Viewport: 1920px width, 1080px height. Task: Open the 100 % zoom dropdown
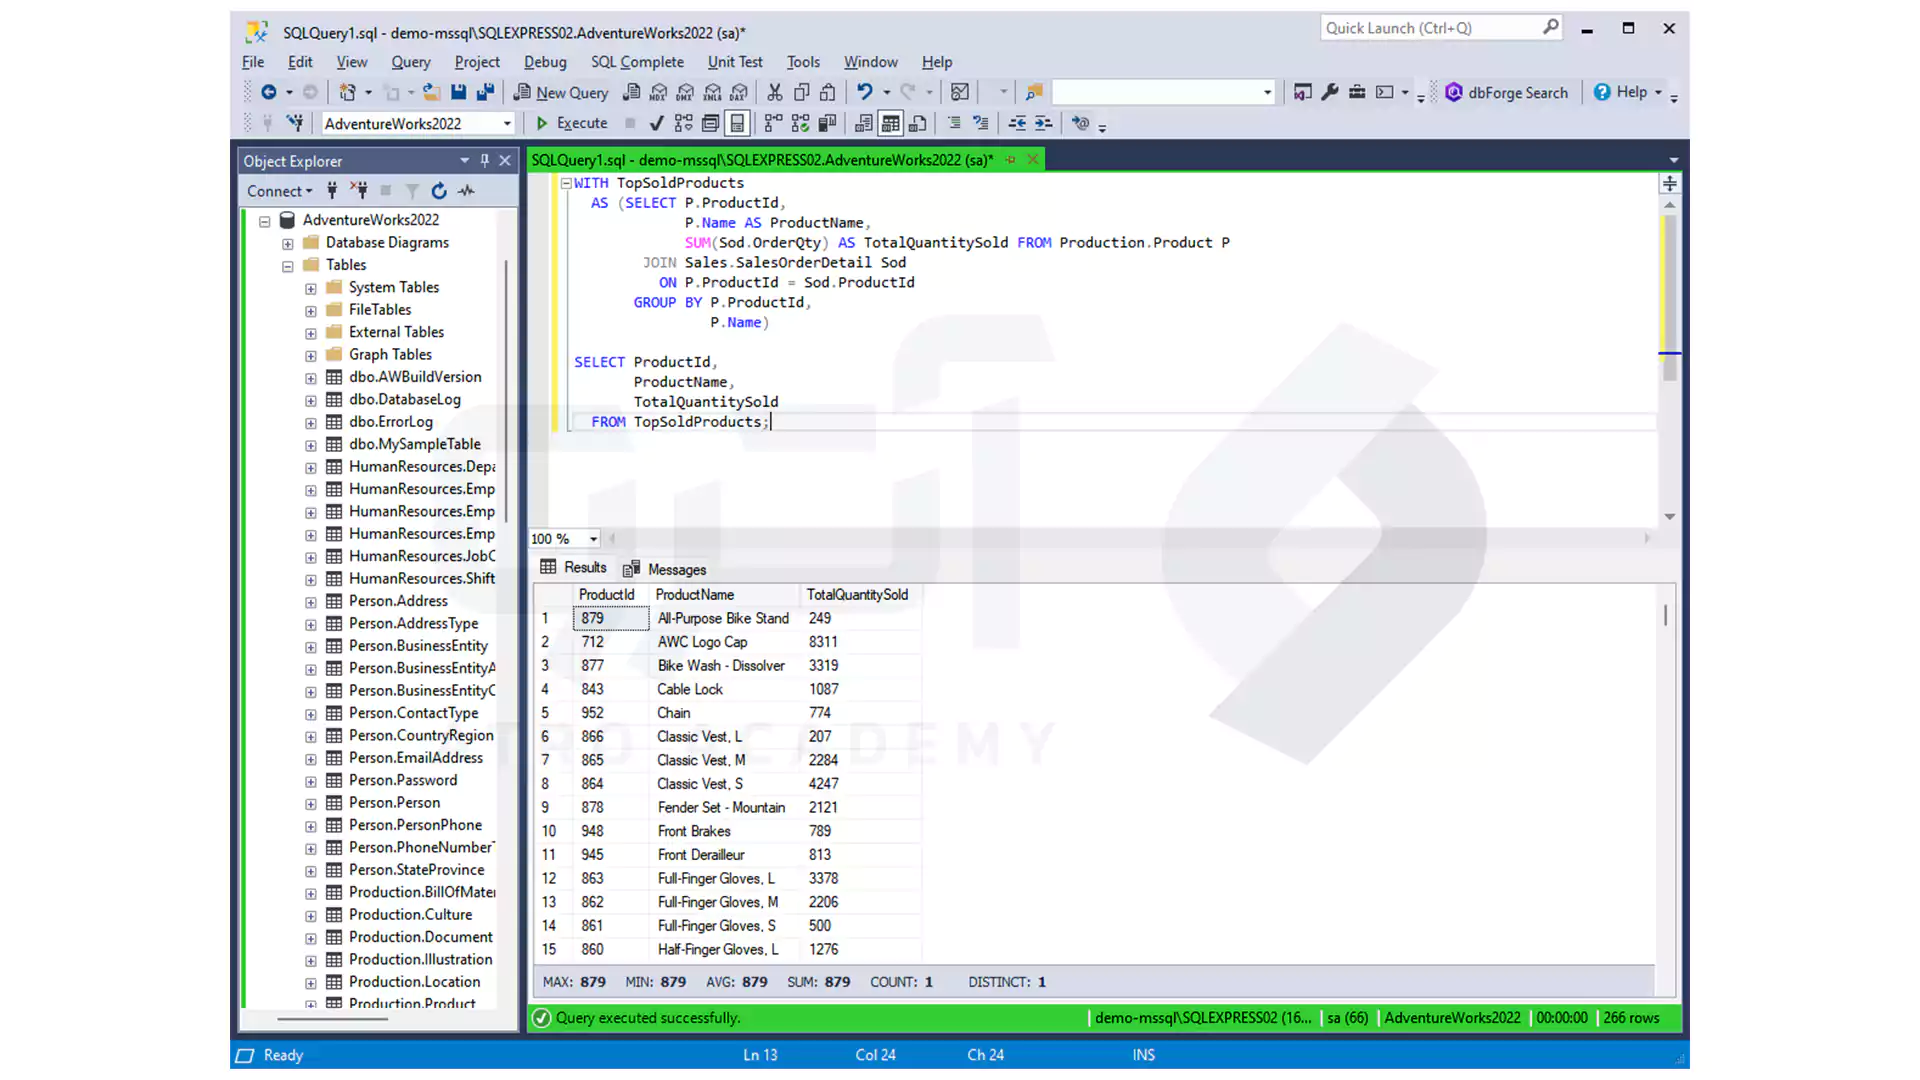point(593,539)
